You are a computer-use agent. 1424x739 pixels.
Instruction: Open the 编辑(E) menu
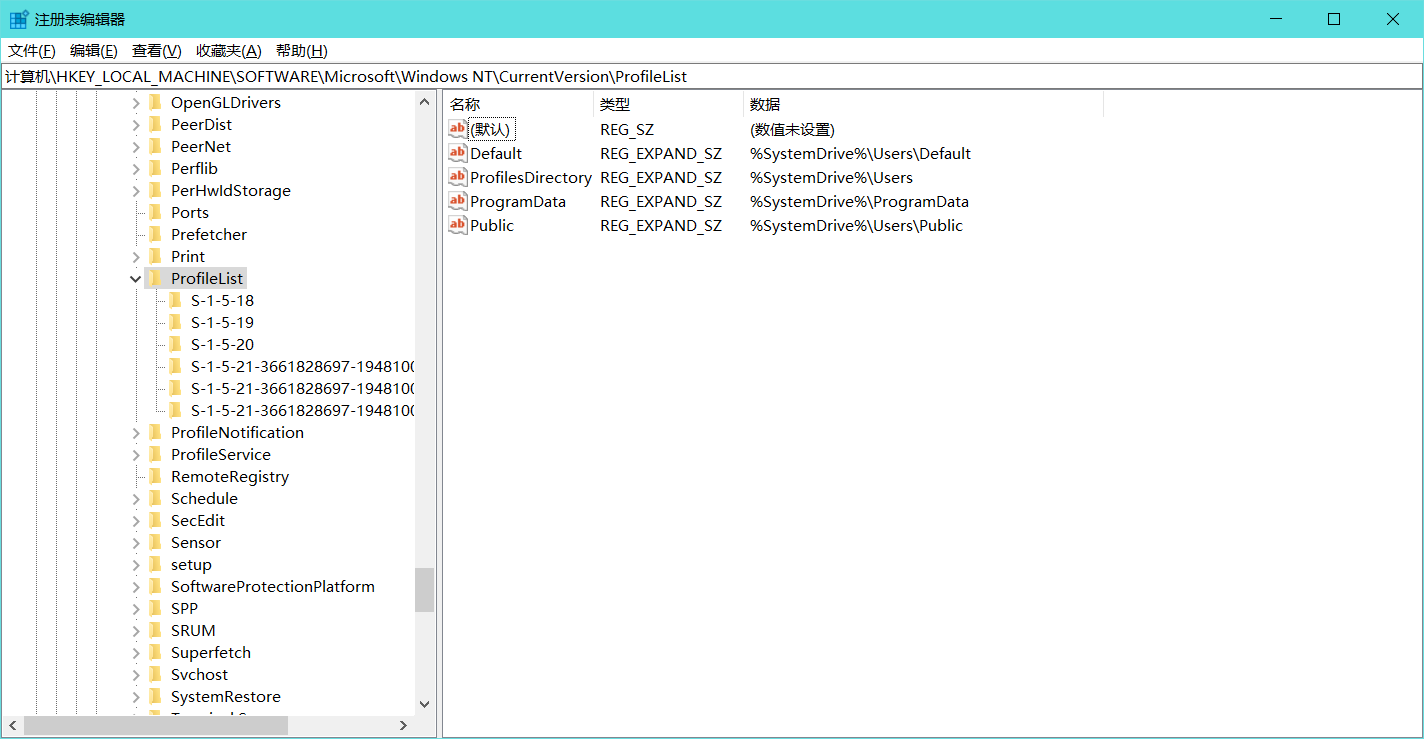coord(94,51)
